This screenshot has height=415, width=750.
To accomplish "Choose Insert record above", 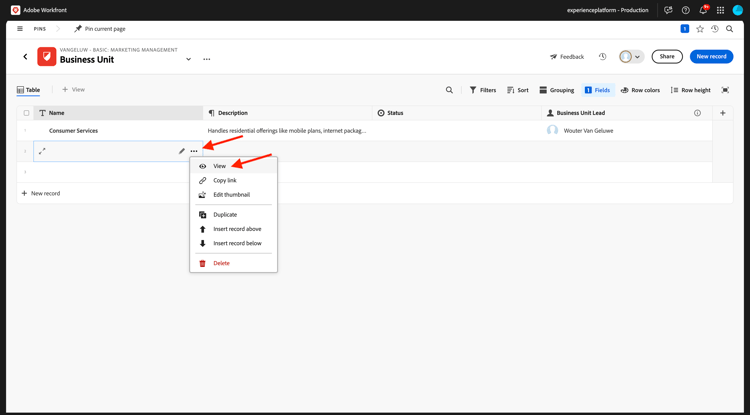I will point(233,229).
